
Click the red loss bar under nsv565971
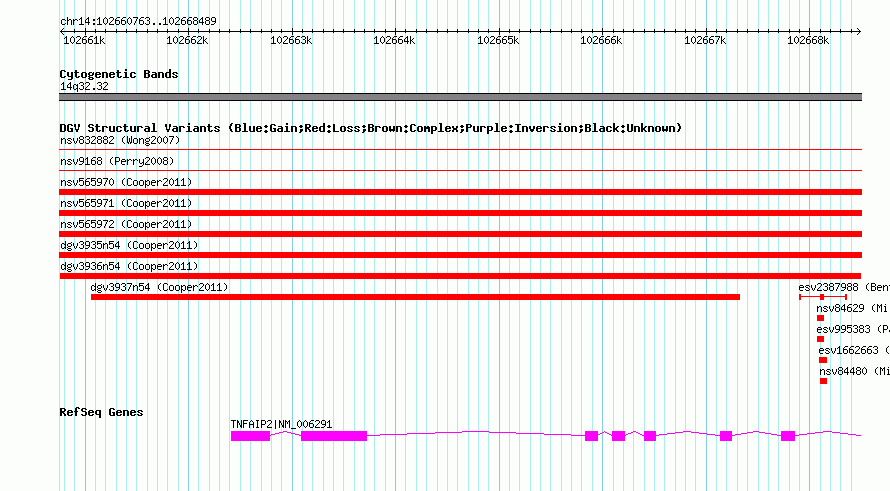(460, 213)
